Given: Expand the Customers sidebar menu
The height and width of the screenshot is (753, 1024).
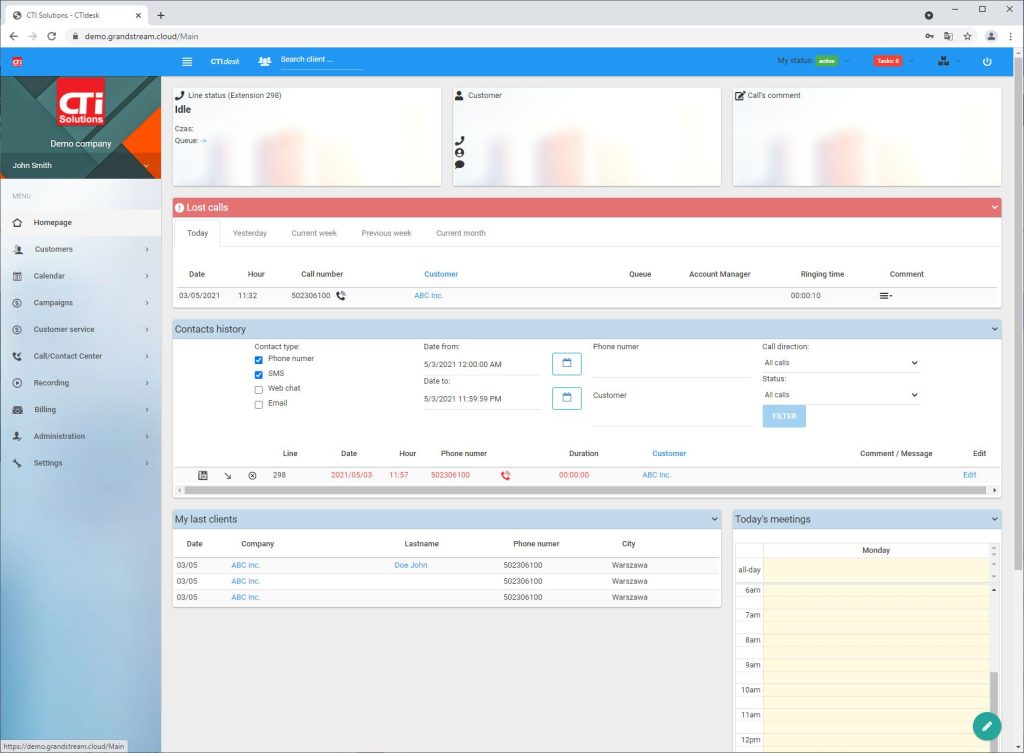Looking at the screenshot, I should click(80, 249).
